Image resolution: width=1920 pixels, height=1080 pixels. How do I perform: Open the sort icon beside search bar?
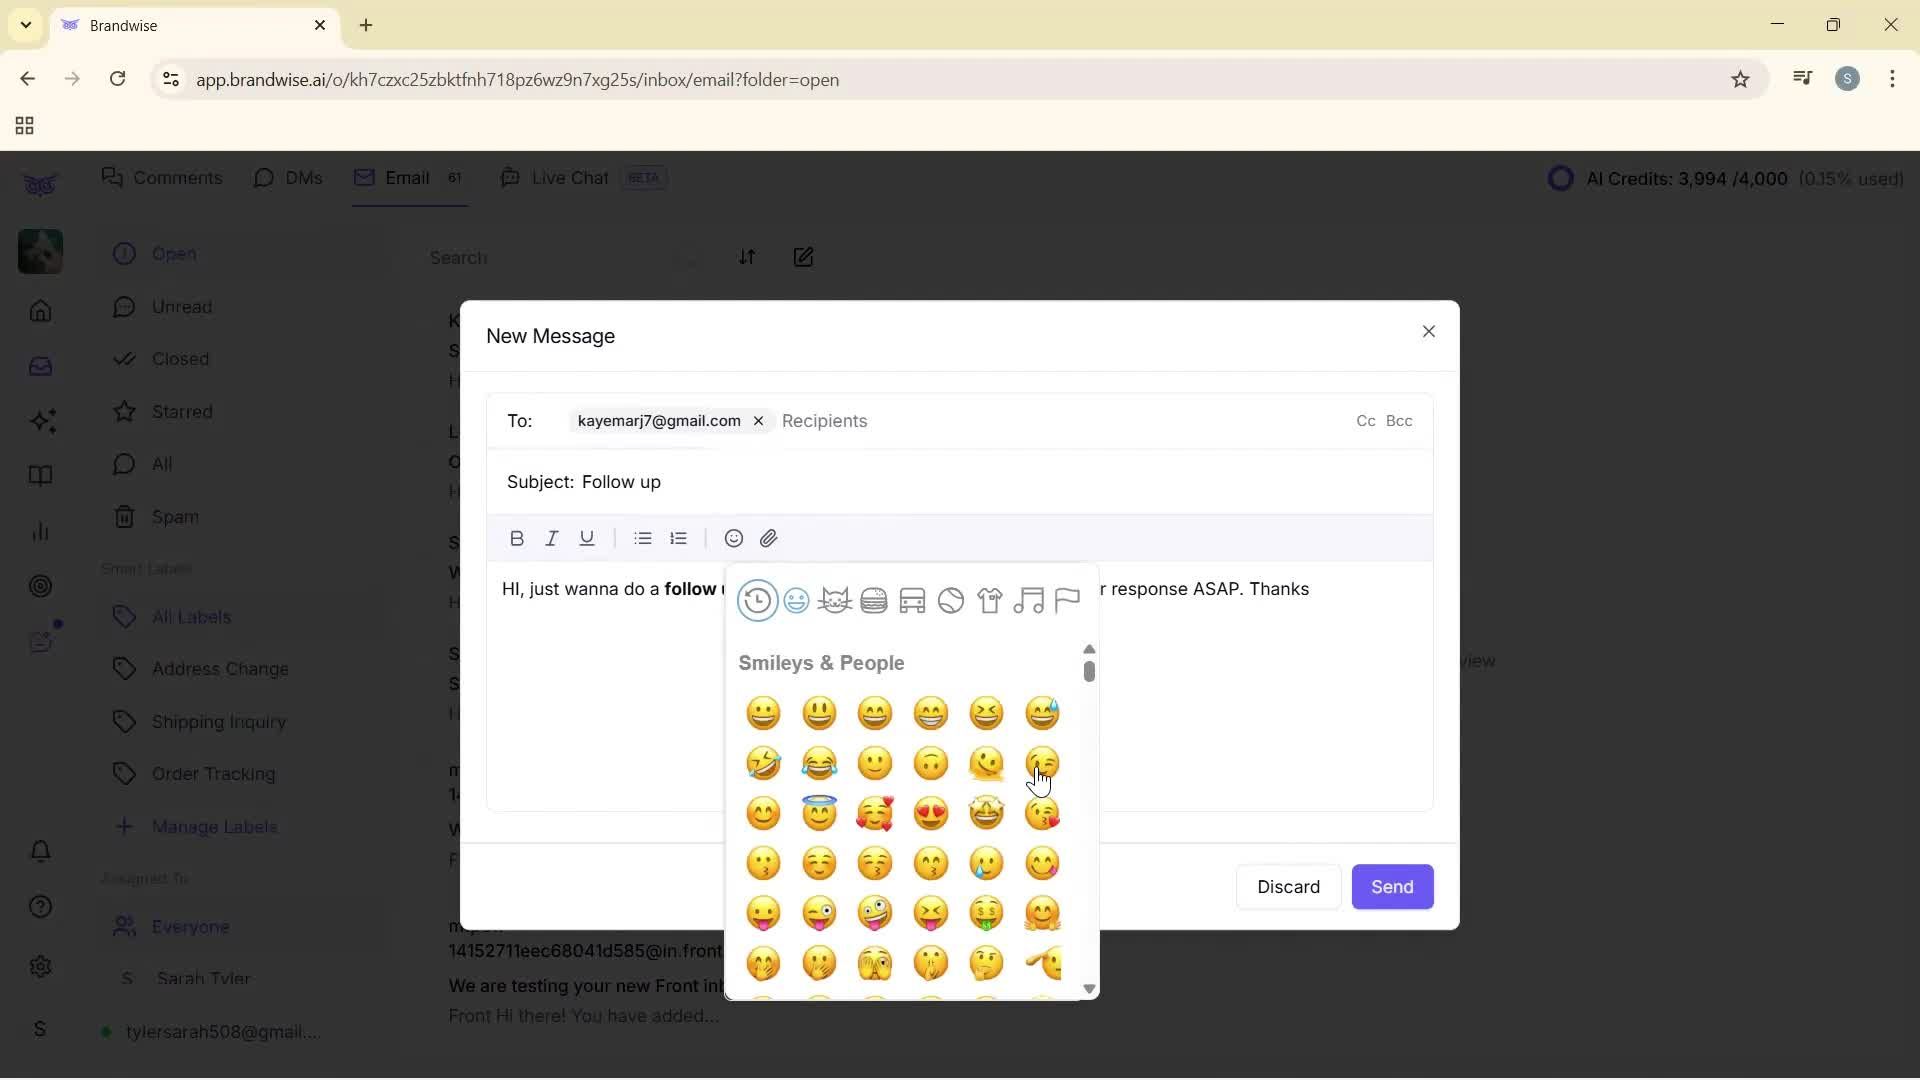click(748, 257)
